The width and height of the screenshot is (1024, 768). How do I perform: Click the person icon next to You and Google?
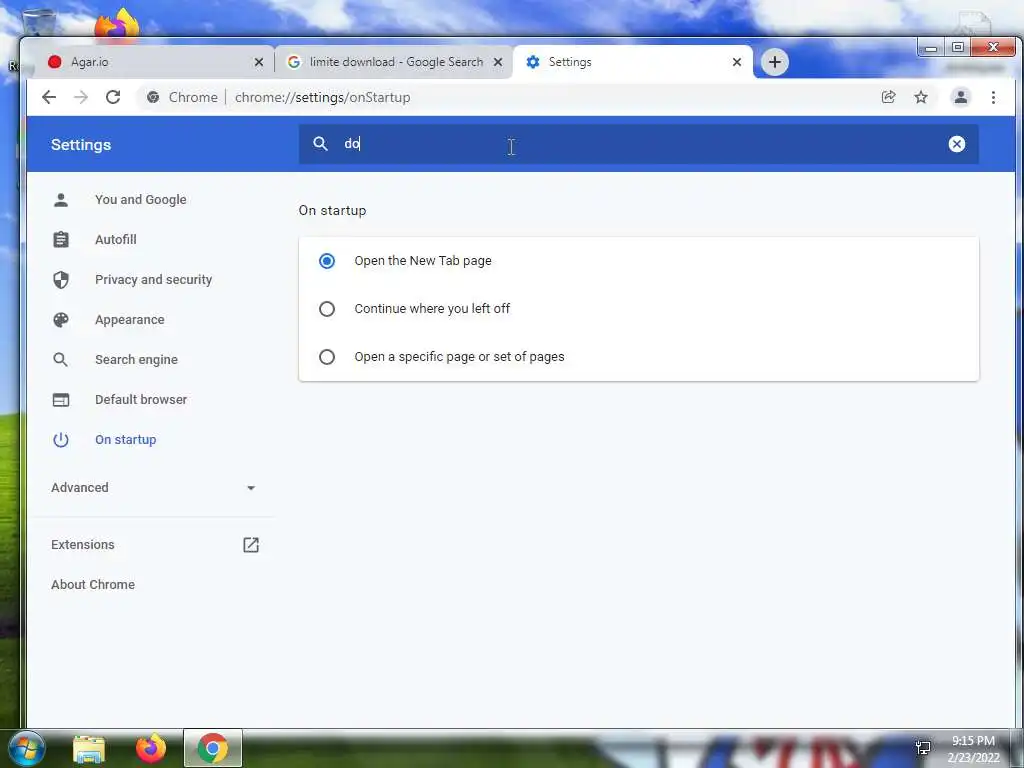[x=61, y=200]
